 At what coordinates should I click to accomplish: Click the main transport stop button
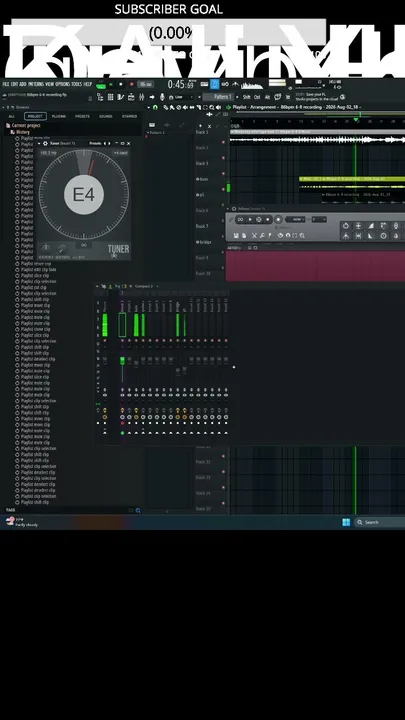(121, 84)
